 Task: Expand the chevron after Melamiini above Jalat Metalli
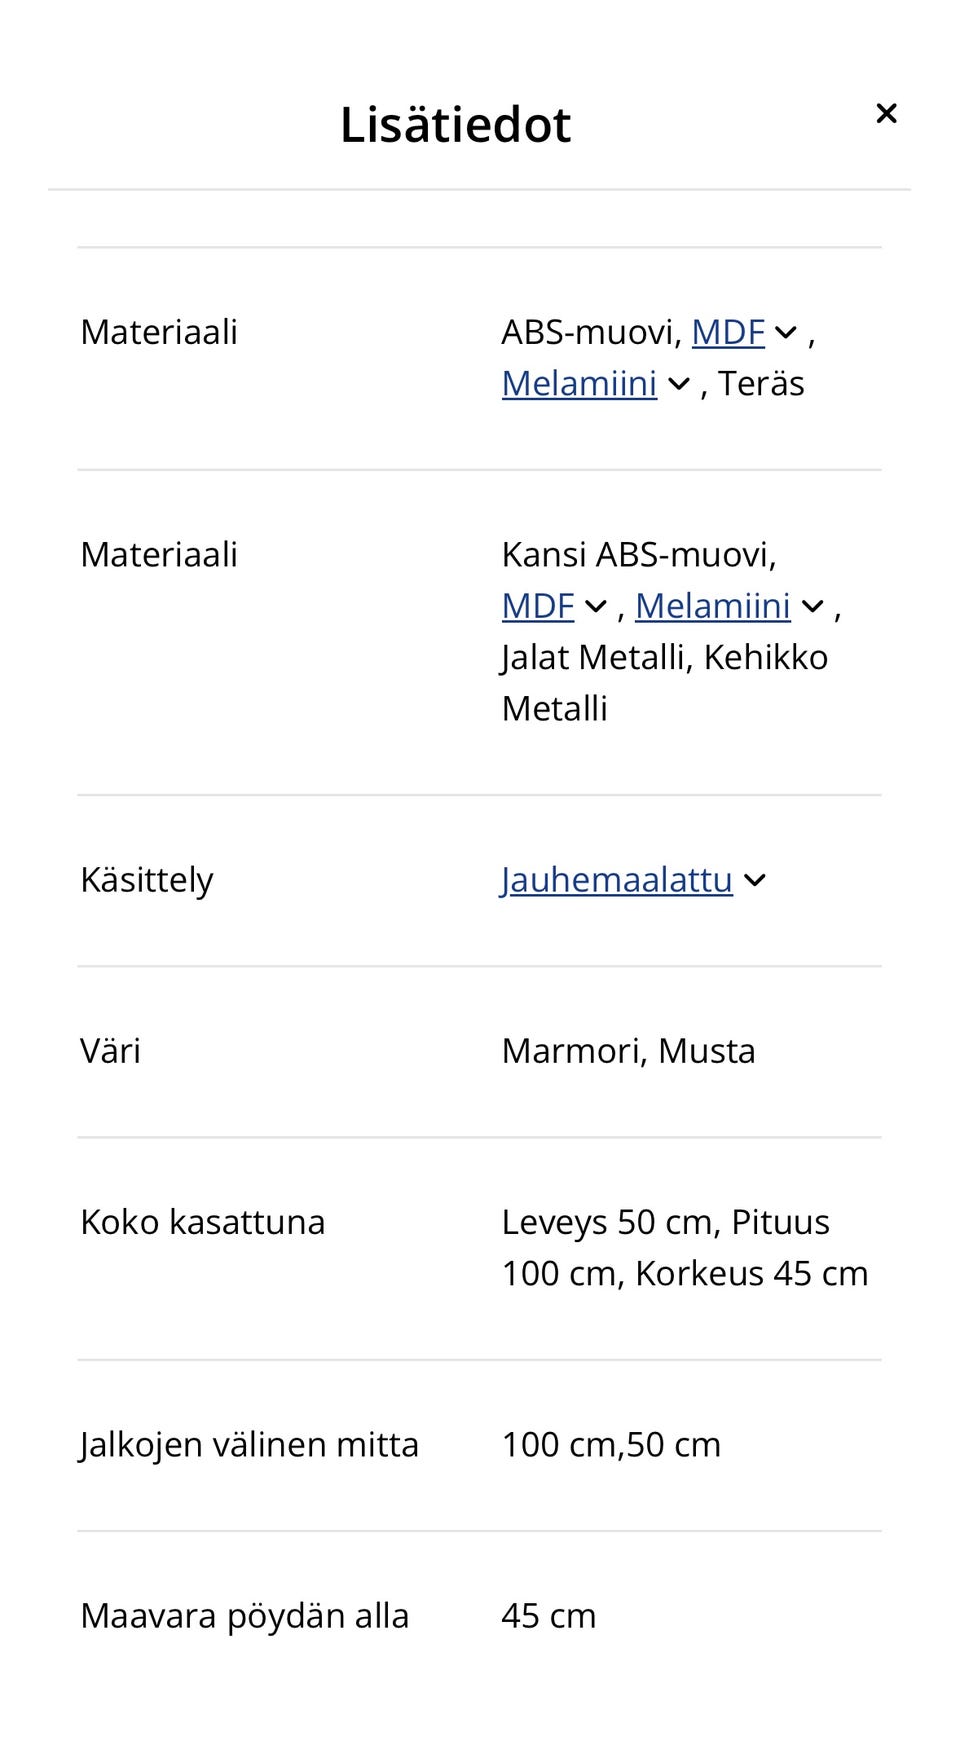click(813, 606)
